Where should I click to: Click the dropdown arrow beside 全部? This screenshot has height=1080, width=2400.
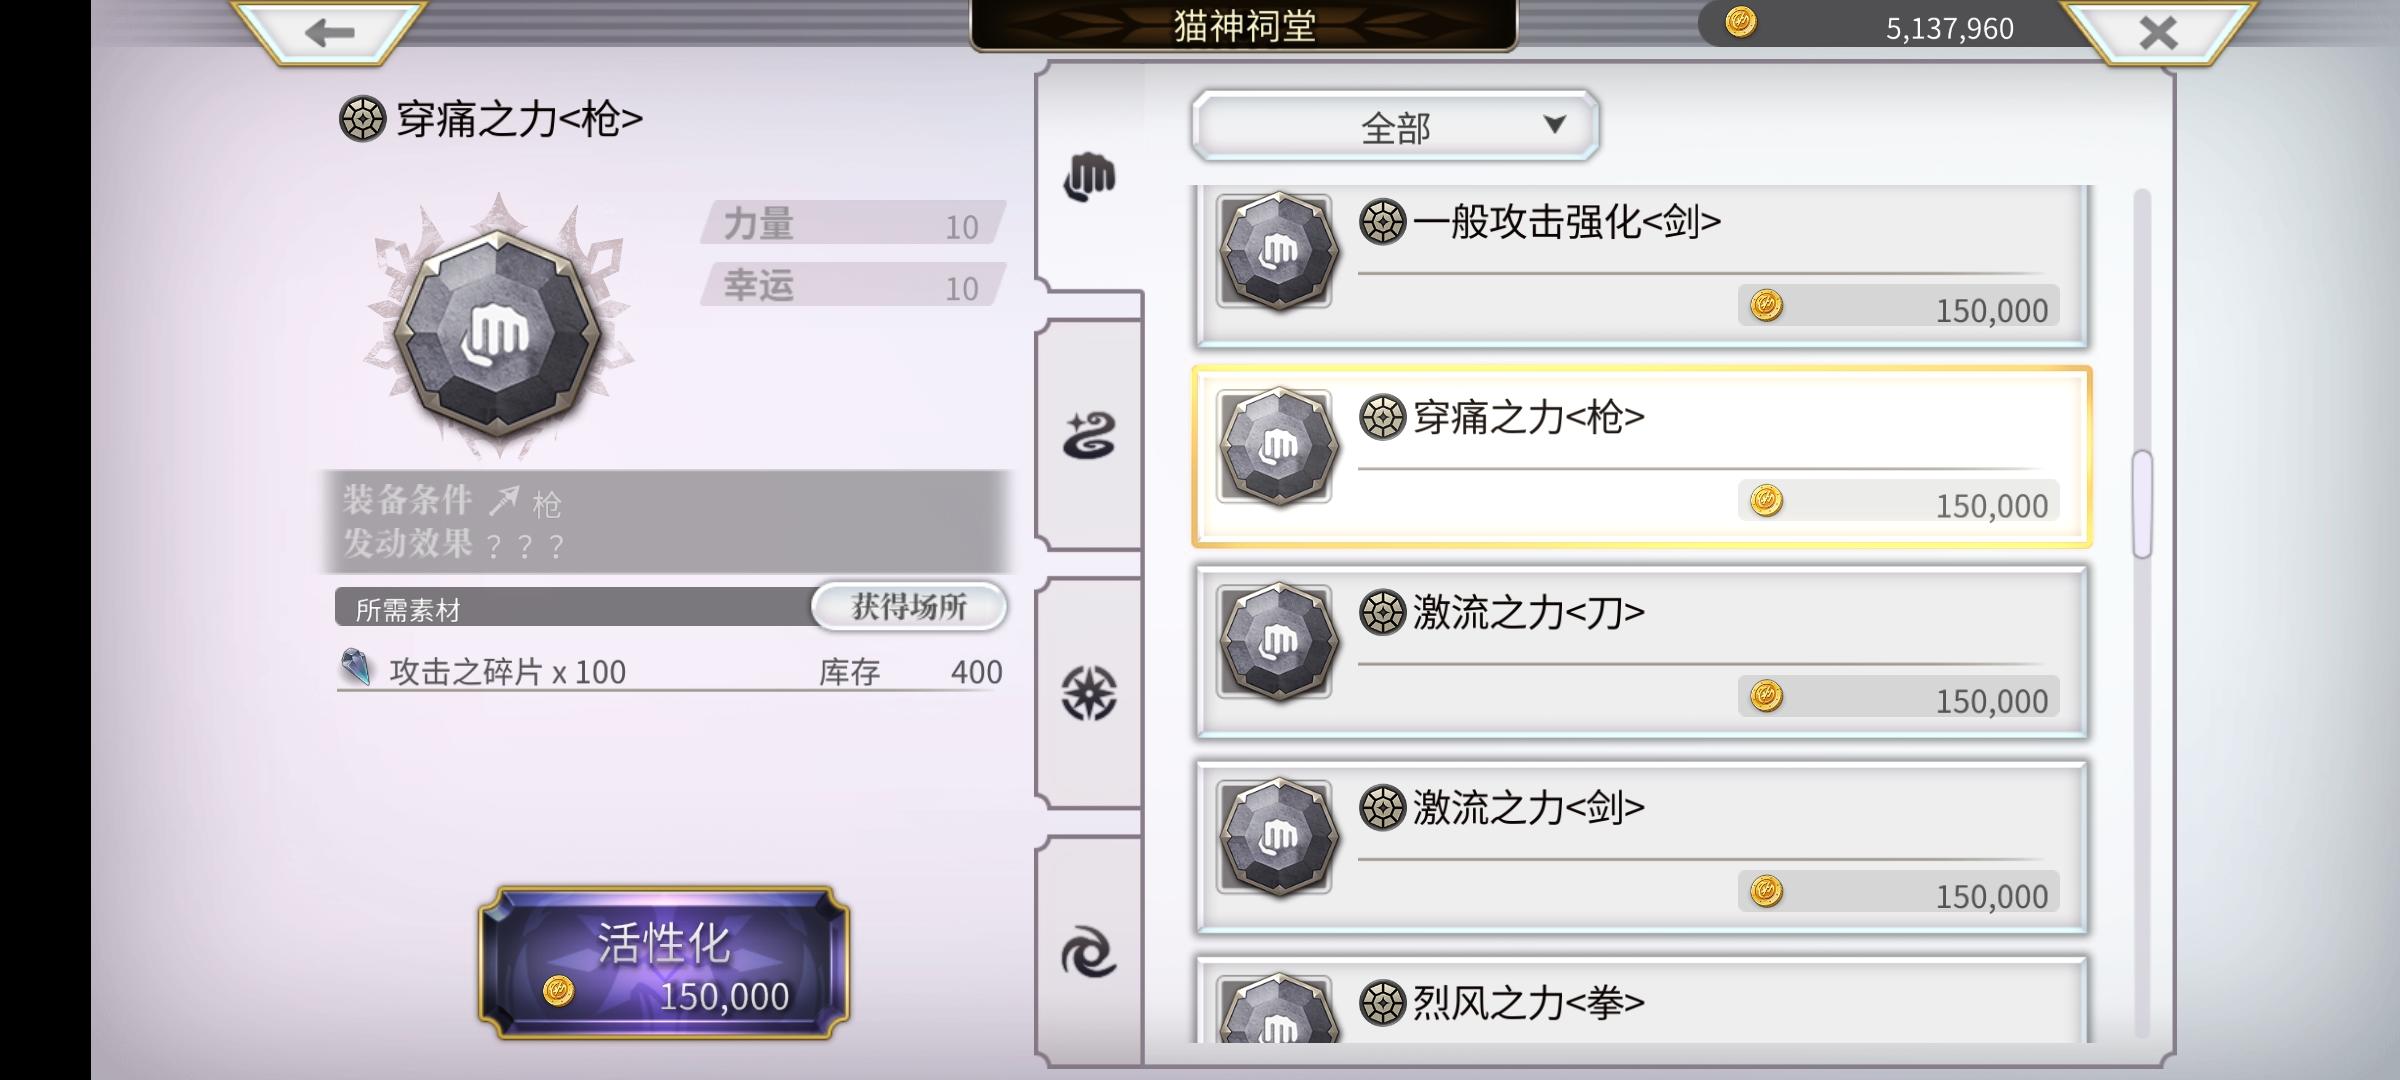(x=1554, y=124)
